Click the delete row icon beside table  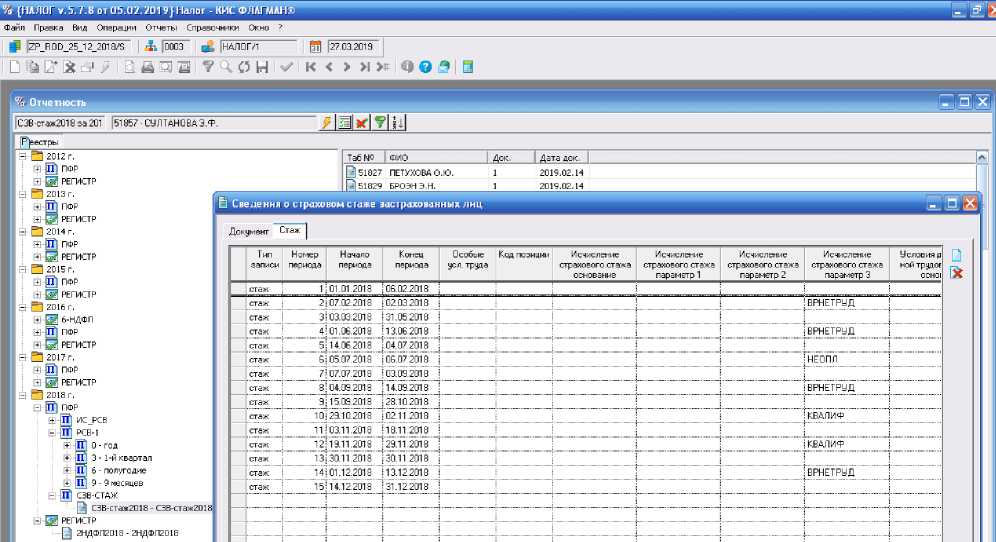point(956,273)
